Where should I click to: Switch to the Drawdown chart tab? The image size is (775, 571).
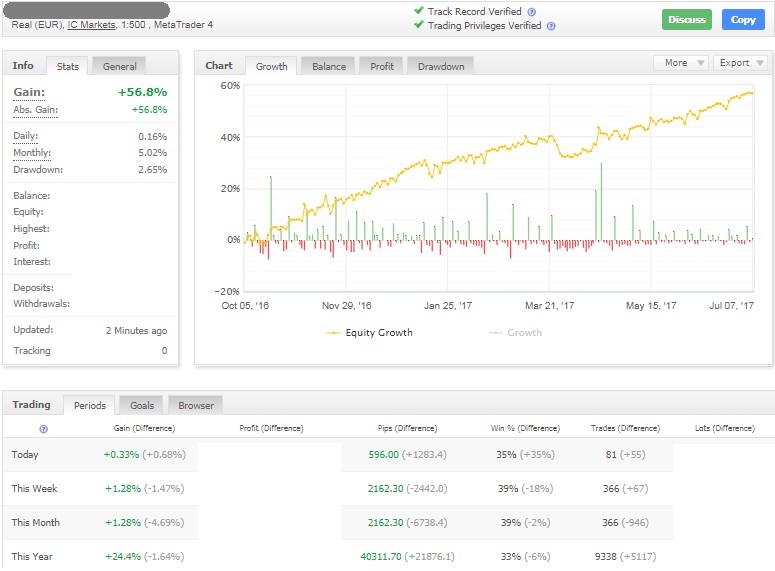[x=441, y=66]
